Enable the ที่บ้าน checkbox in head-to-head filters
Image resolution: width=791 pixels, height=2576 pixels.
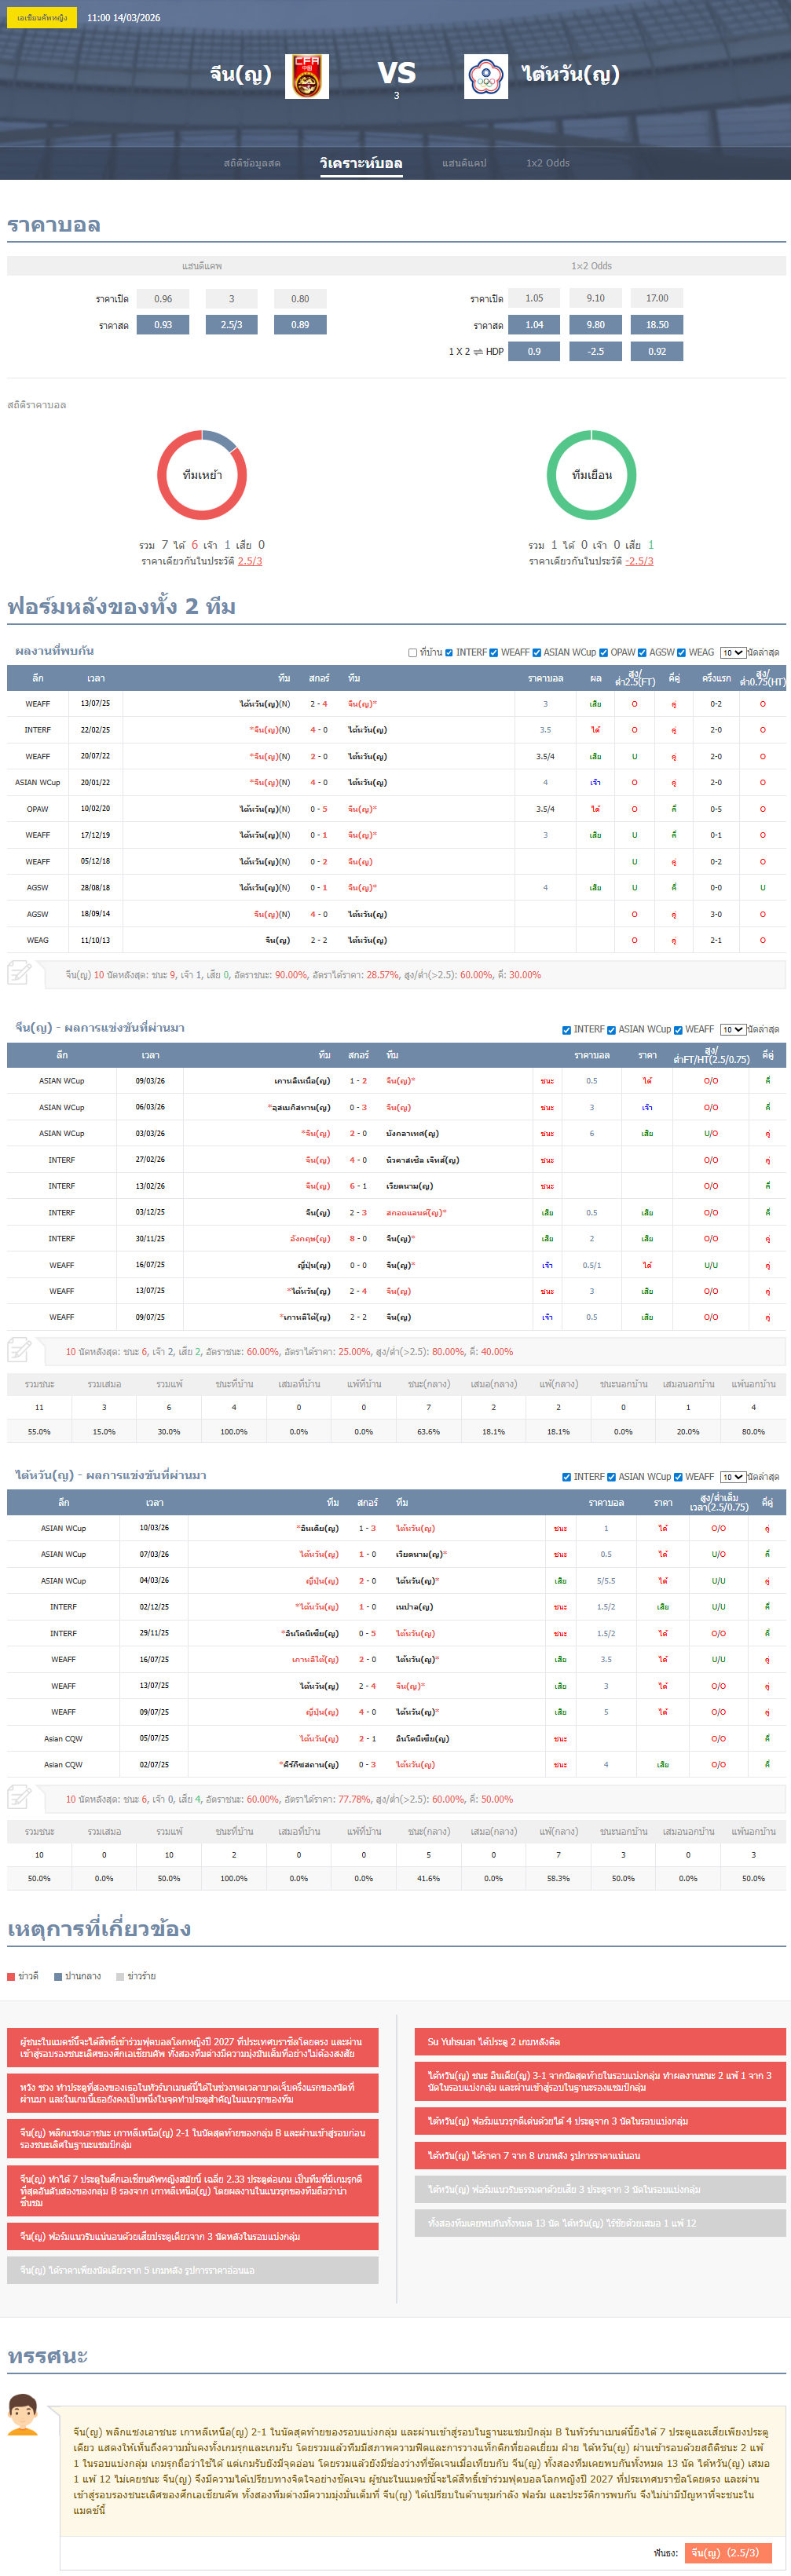pos(413,653)
